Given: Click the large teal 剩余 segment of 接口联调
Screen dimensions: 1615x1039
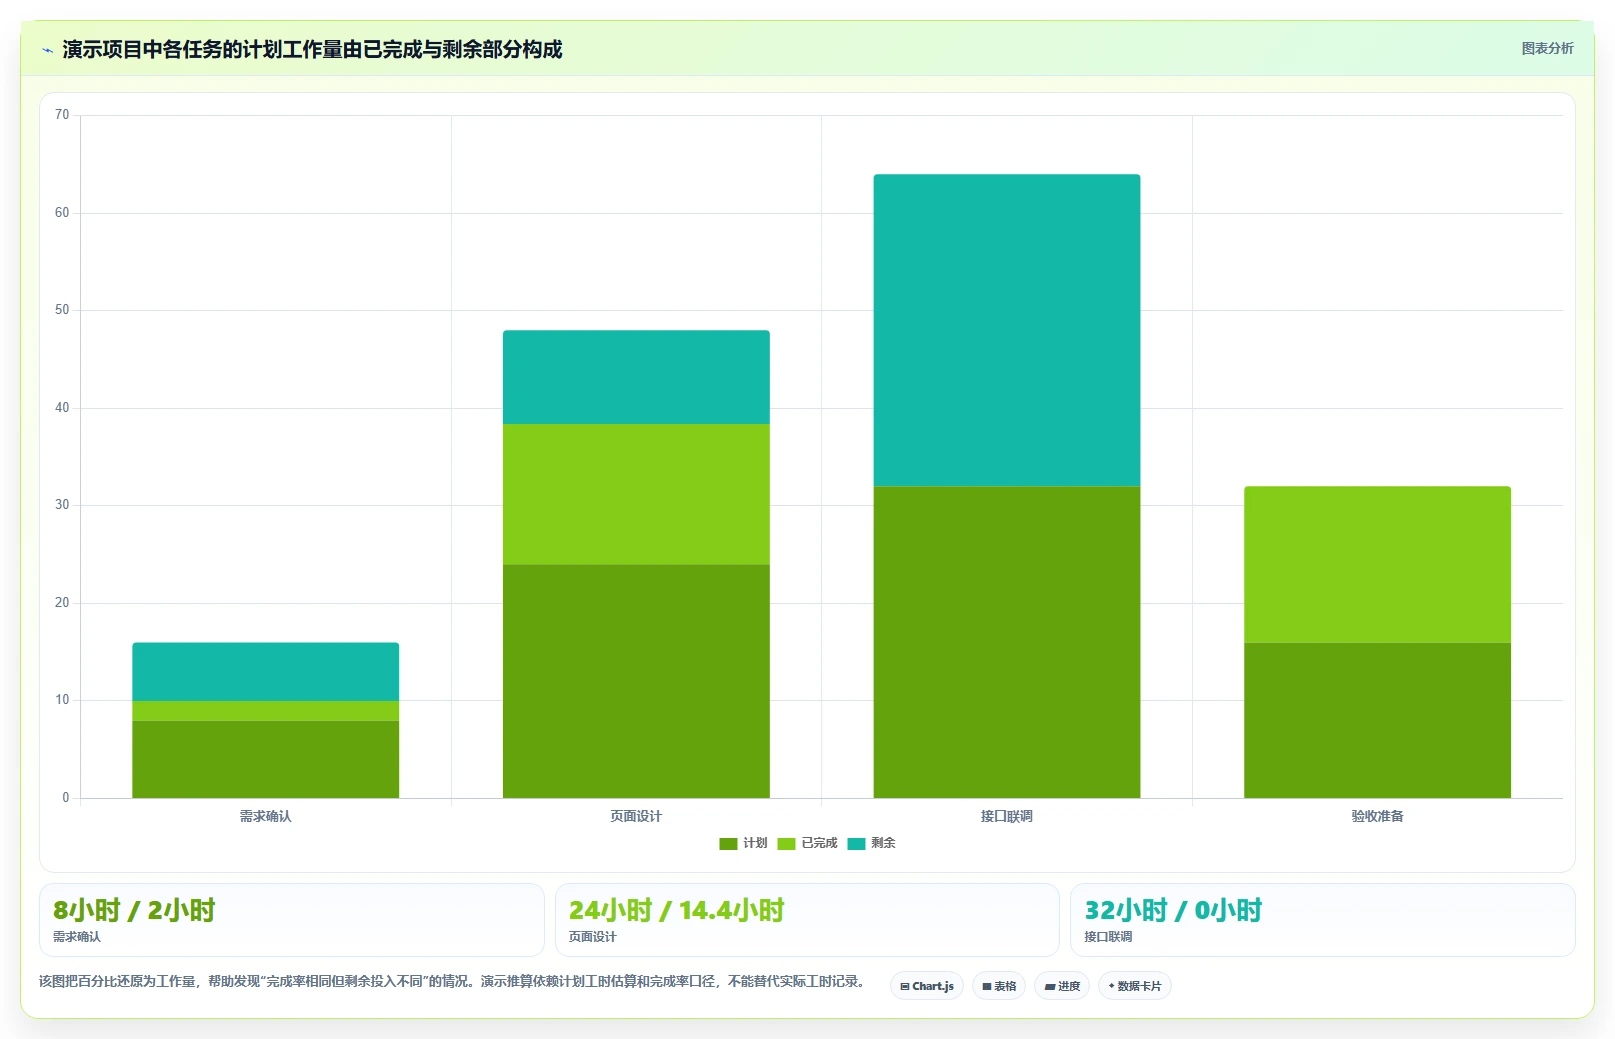Looking at the screenshot, I should [1007, 330].
